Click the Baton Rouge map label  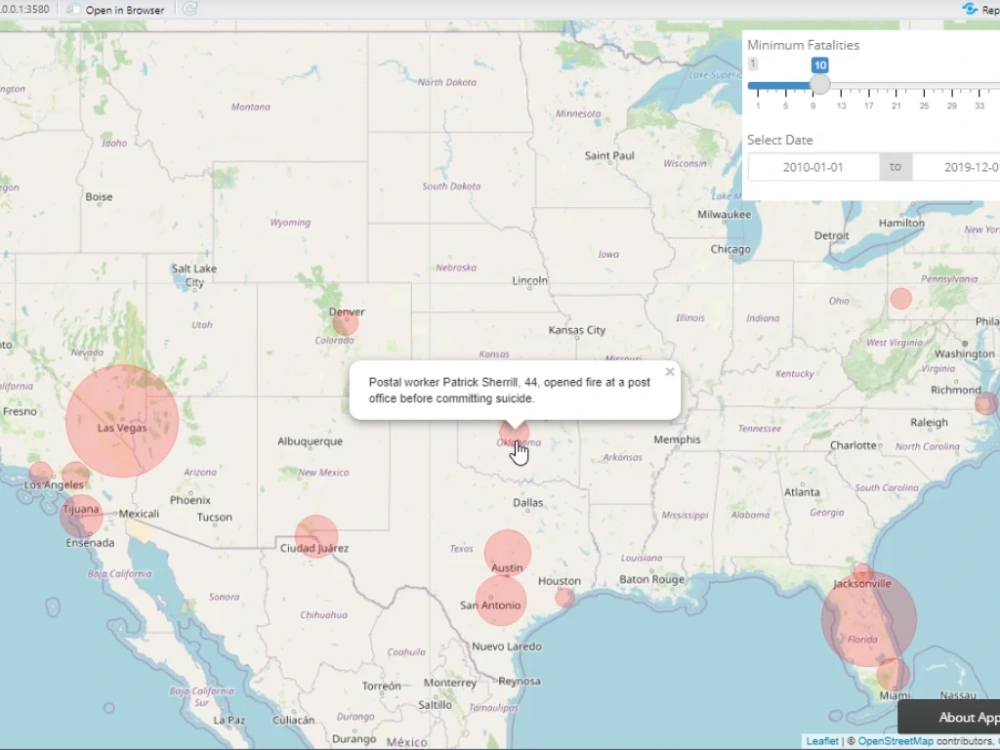pos(652,579)
